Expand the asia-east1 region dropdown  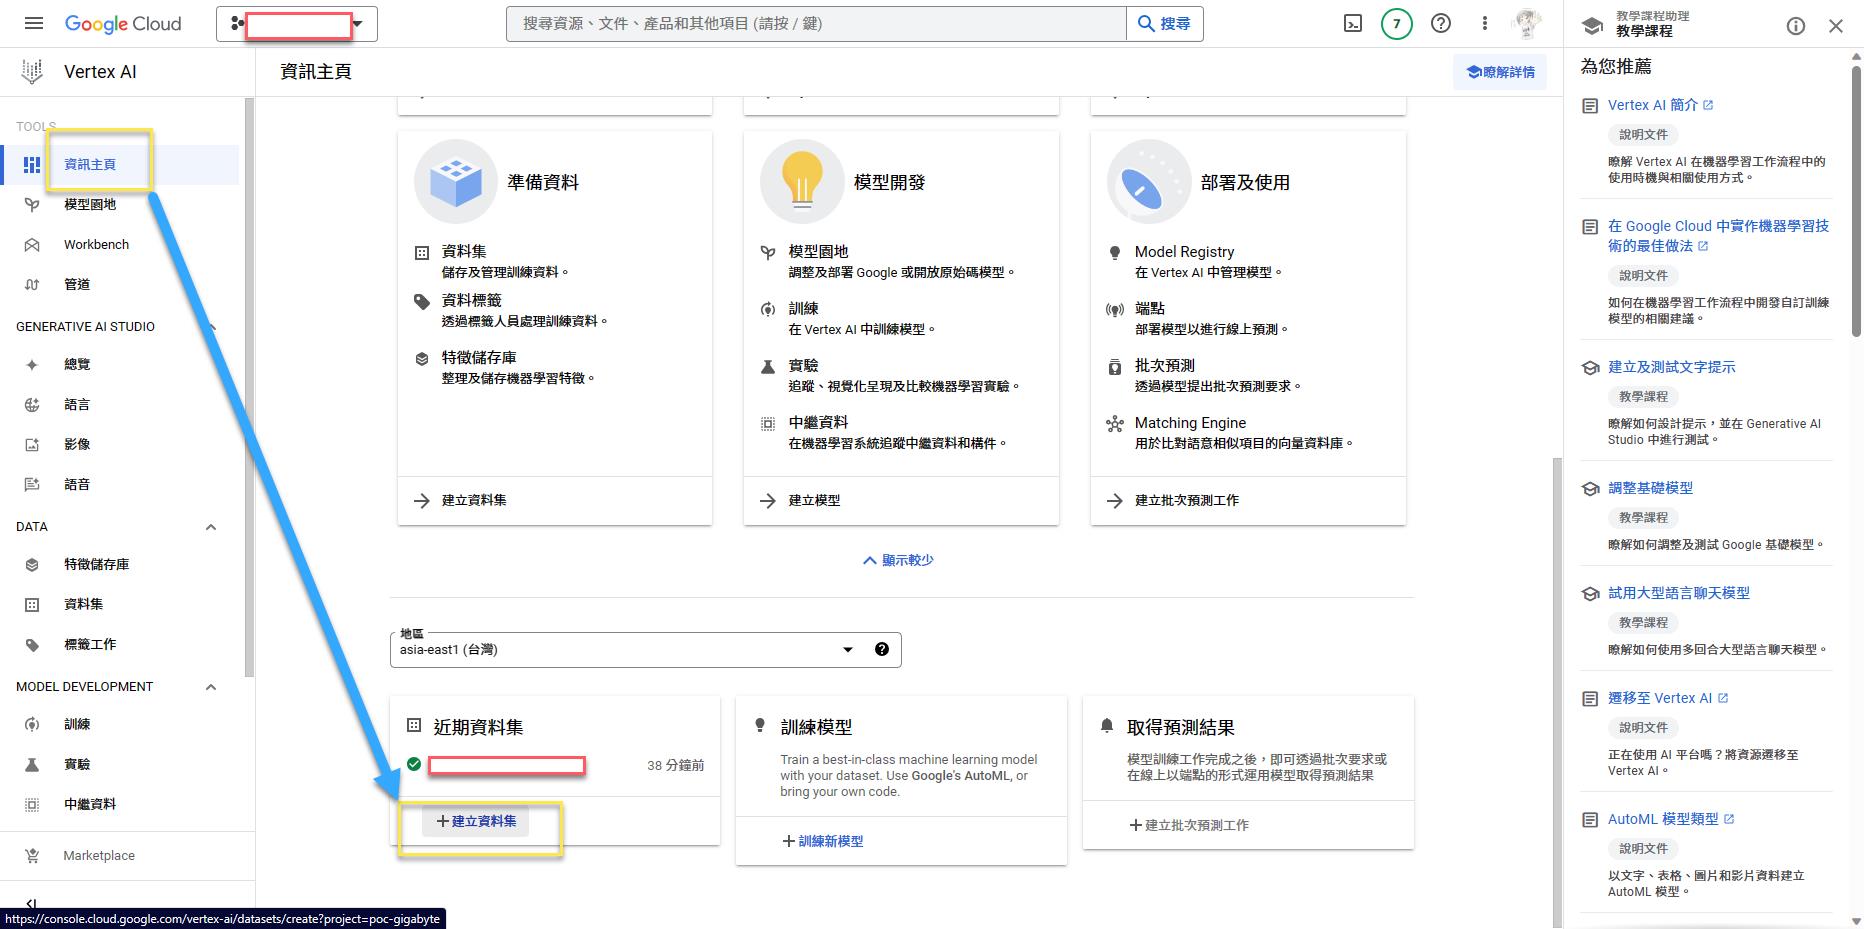coord(847,650)
